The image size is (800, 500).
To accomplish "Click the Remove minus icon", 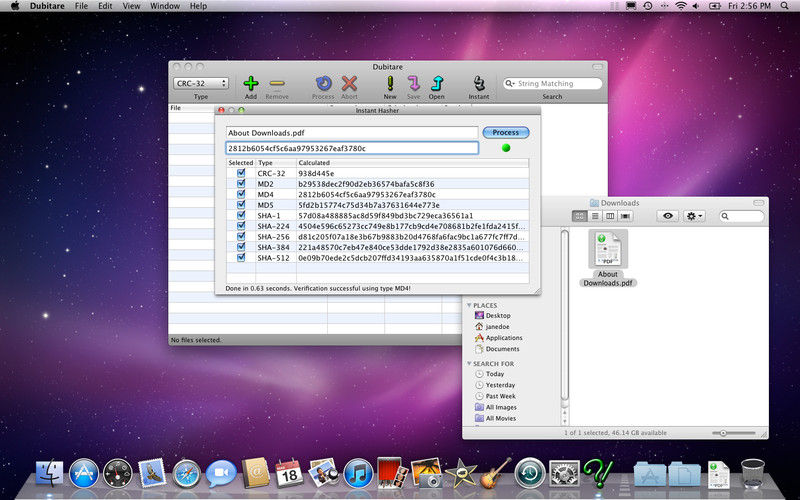I will 277,83.
